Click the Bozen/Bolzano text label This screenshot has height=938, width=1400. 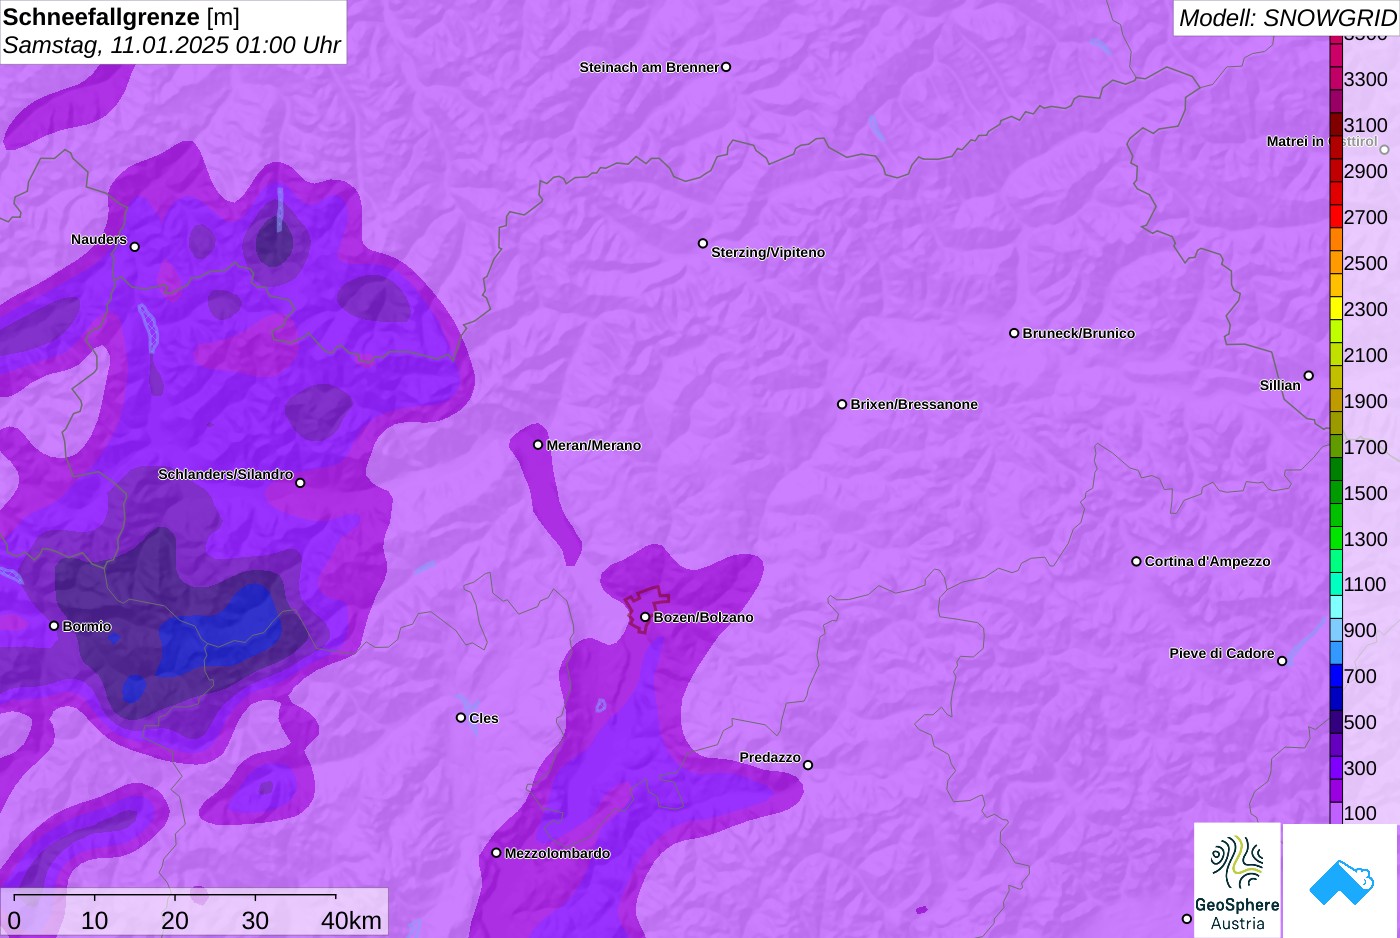tap(704, 617)
